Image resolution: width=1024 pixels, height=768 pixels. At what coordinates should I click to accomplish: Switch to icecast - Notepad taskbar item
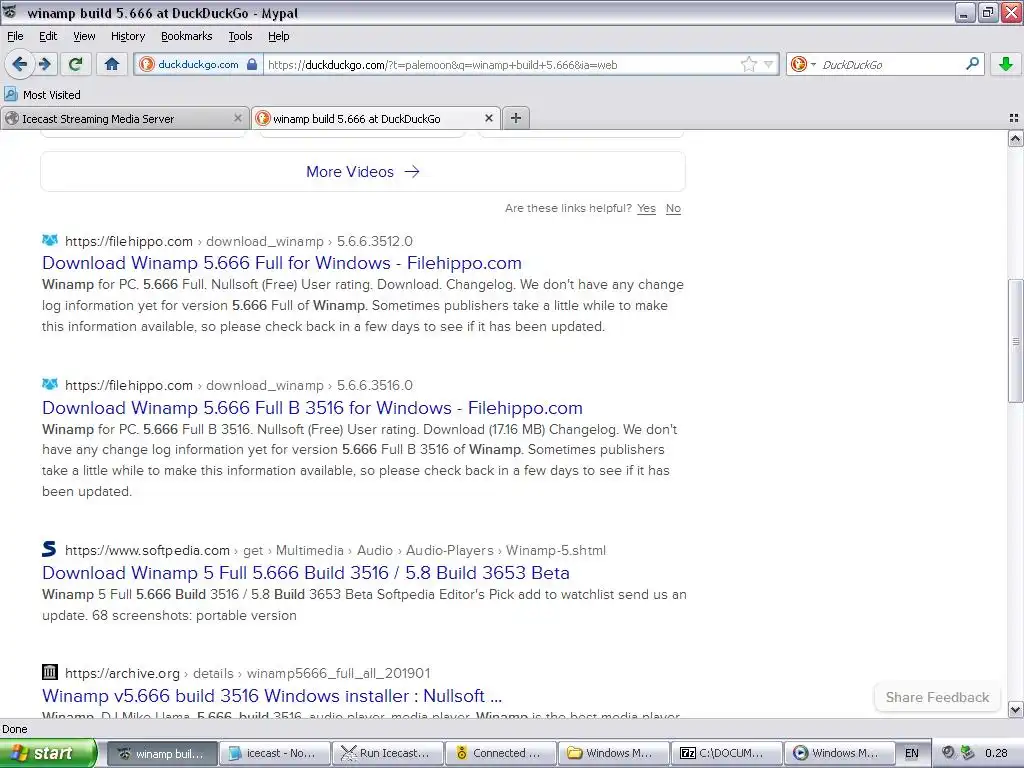point(274,753)
